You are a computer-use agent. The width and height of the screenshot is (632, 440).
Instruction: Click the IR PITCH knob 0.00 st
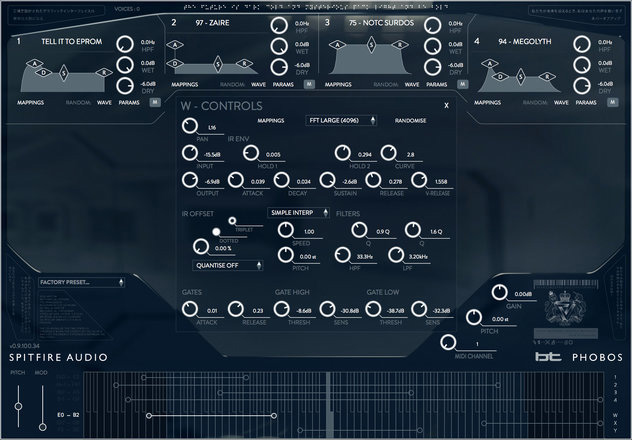[x=285, y=255]
